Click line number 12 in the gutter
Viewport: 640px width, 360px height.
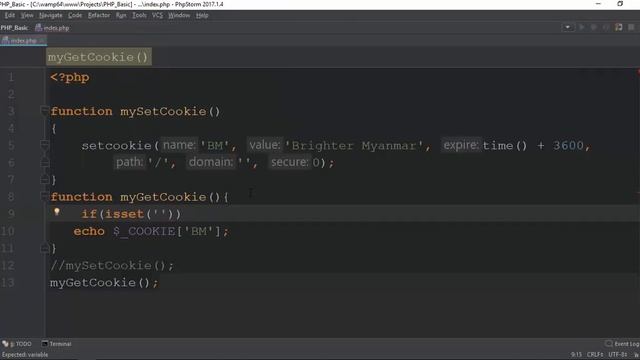tap(8, 266)
